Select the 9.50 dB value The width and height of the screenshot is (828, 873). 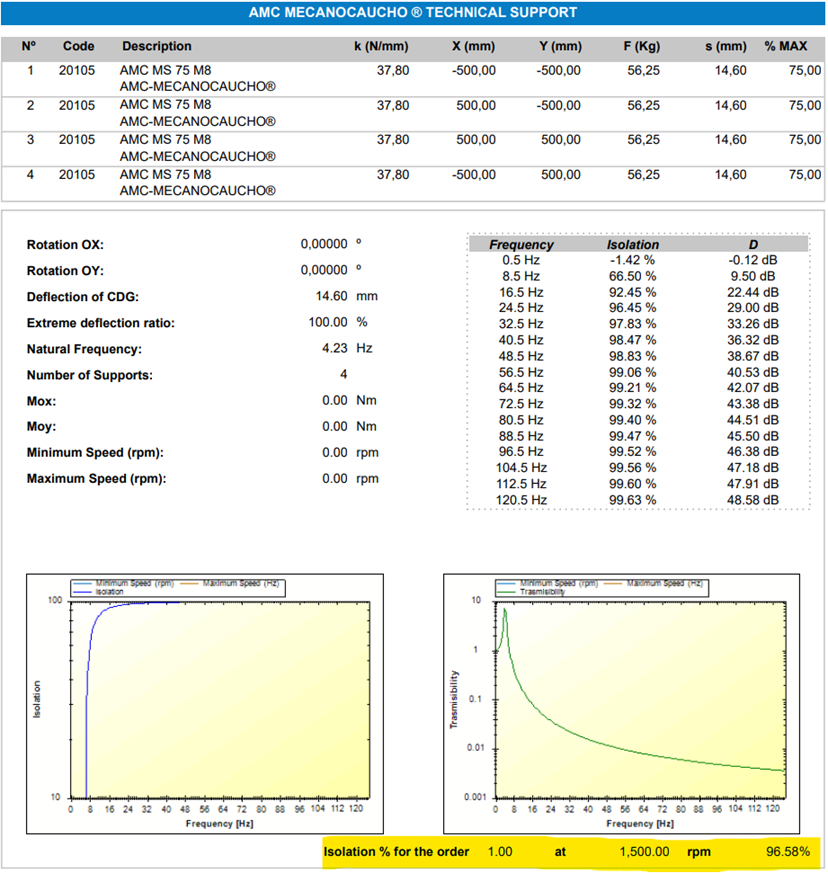[x=753, y=276]
